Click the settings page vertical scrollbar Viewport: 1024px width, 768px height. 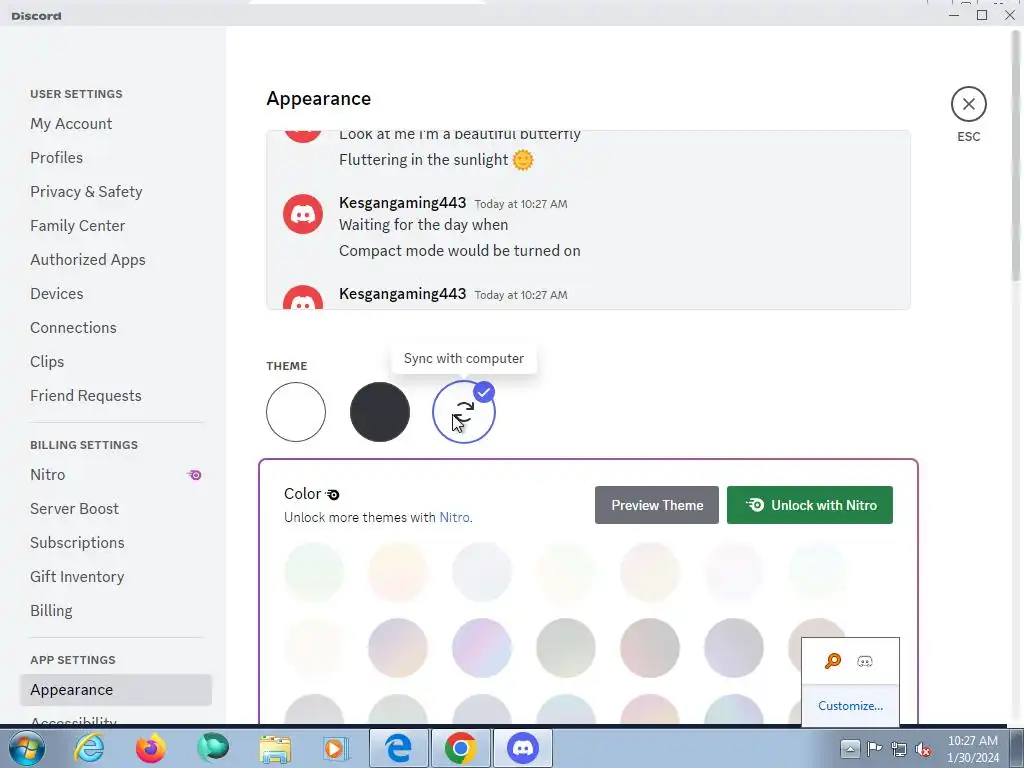point(1016,155)
